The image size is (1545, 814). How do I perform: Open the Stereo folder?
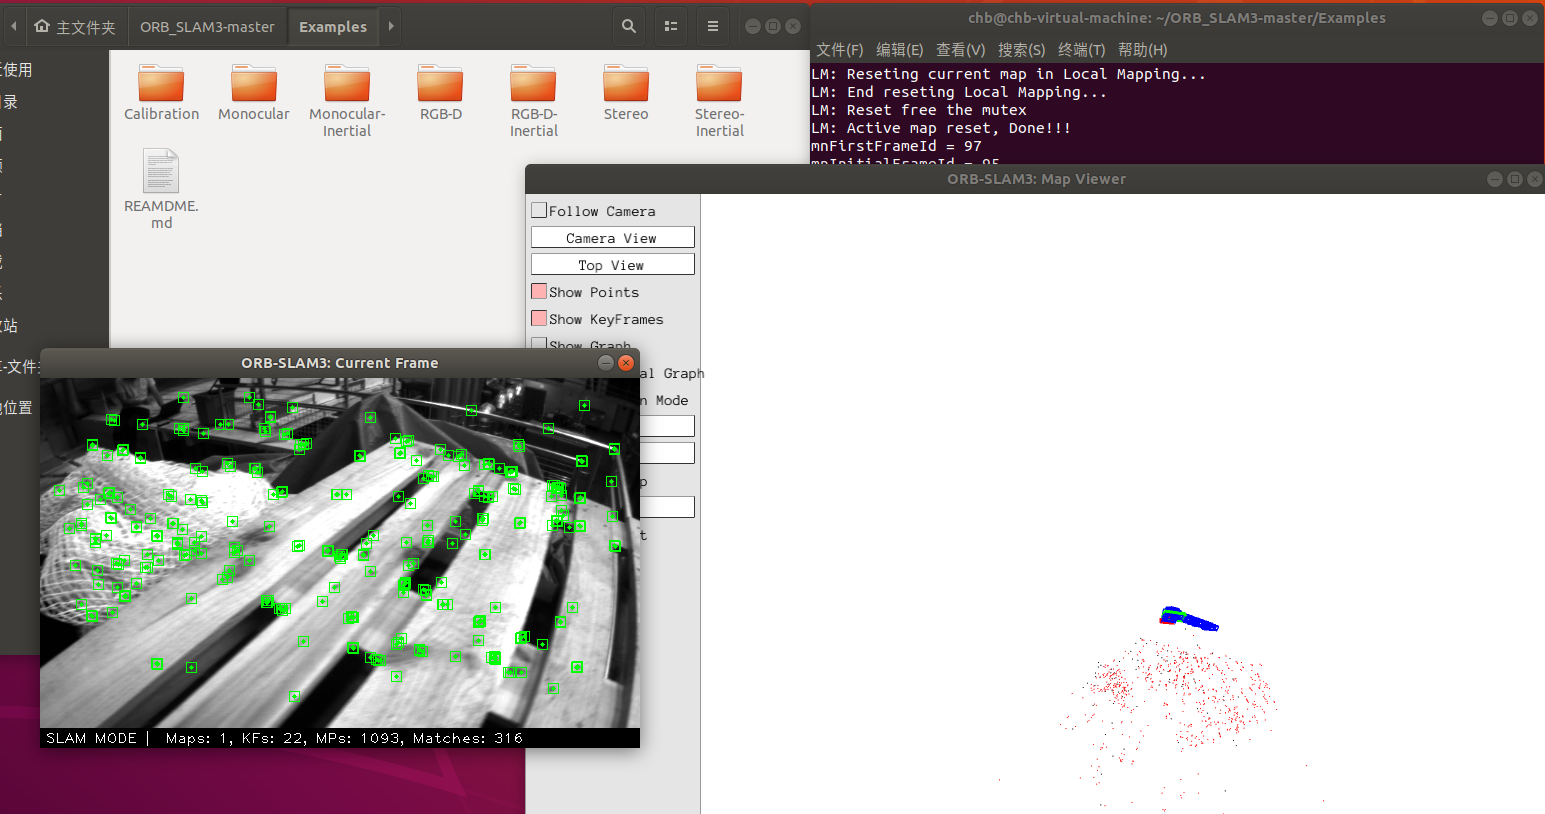[x=626, y=92]
